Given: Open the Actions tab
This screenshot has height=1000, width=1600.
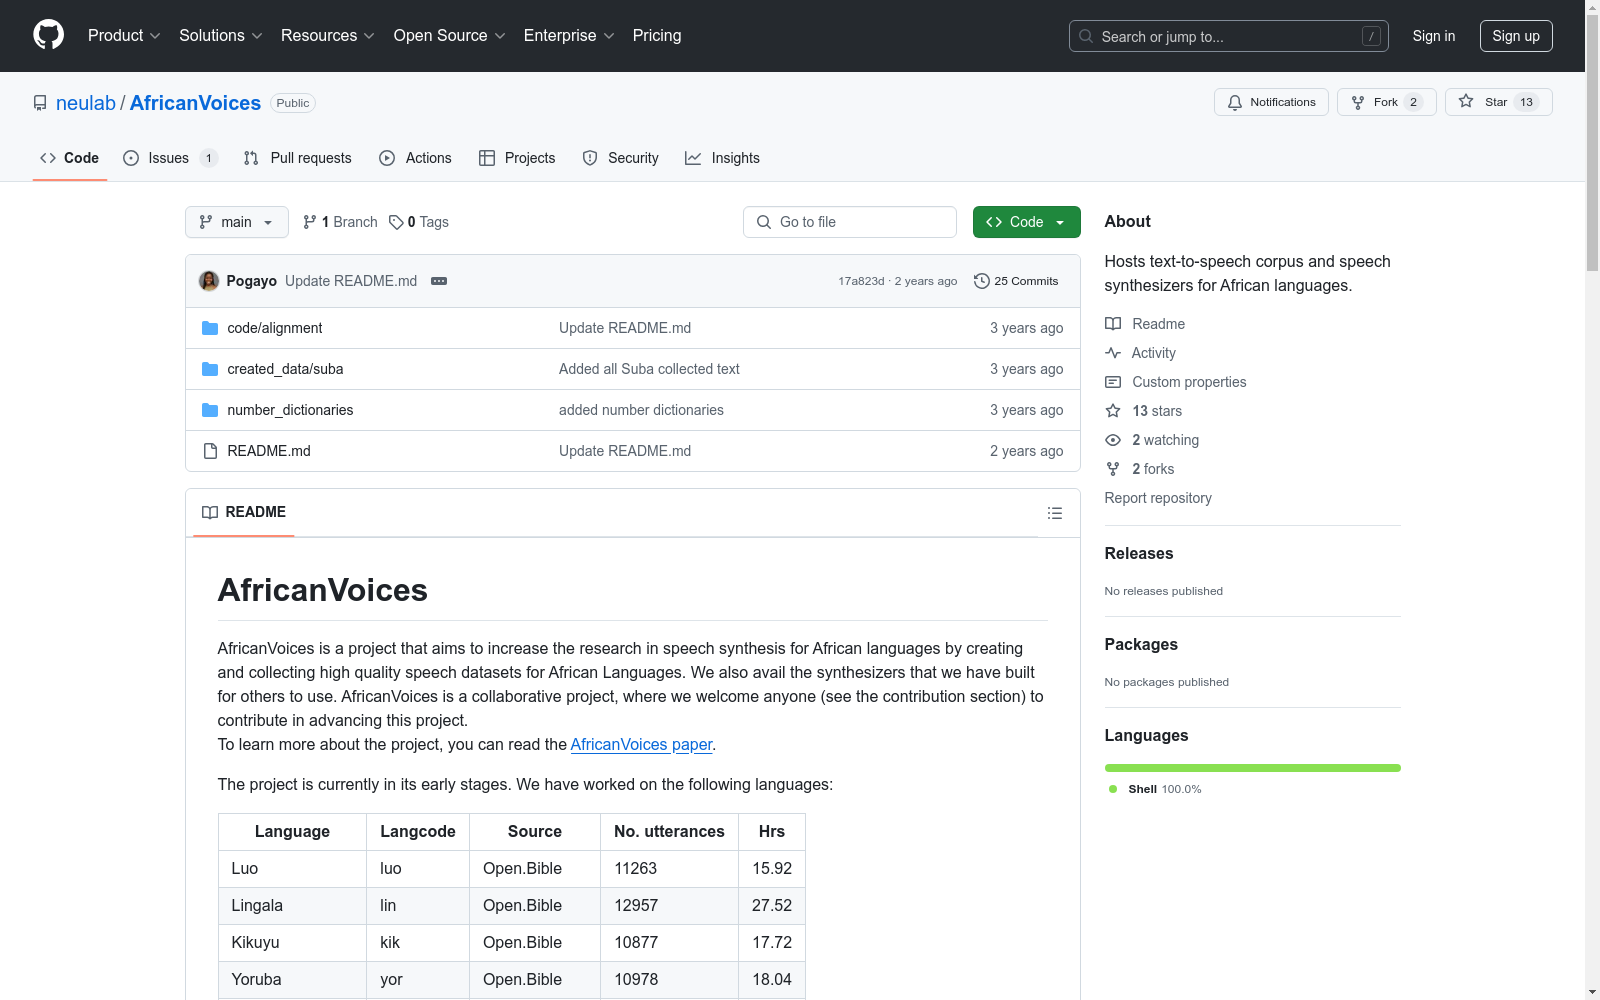Looking at the screenshot, I should coord(415,158).
